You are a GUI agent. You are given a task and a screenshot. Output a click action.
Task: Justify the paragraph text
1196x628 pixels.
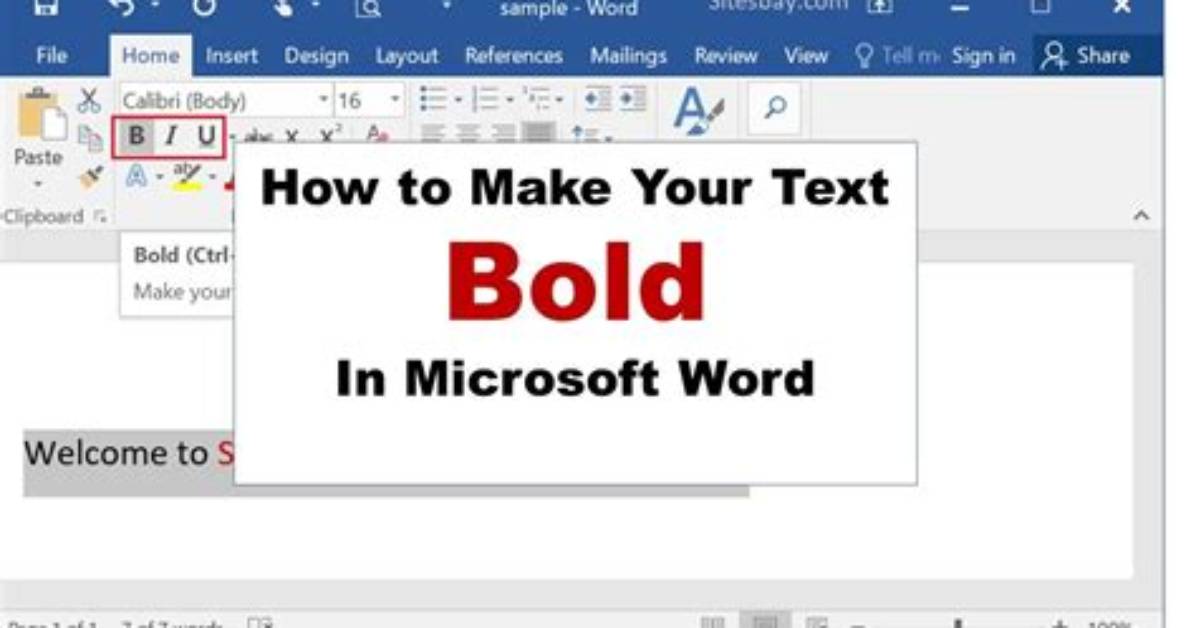tap(539, 133)
